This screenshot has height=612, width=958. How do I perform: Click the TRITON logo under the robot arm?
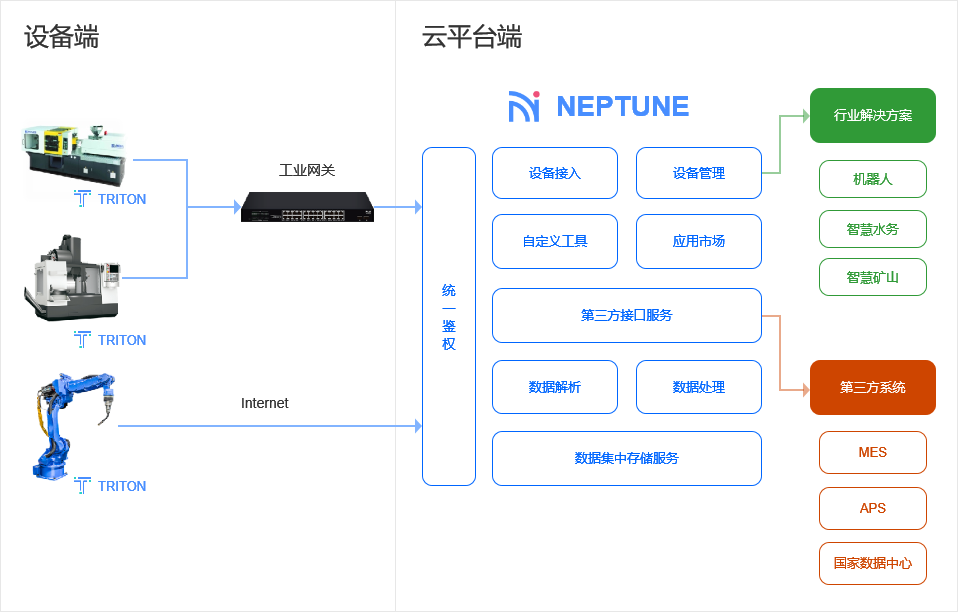click(x=110, y=486)
